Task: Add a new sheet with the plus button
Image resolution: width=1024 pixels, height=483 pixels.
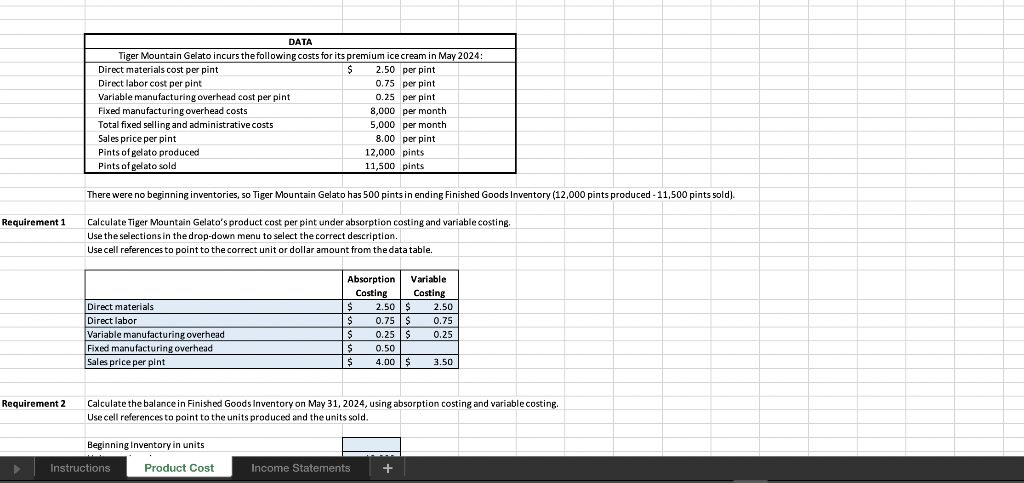Action: [x=387, y=468]
